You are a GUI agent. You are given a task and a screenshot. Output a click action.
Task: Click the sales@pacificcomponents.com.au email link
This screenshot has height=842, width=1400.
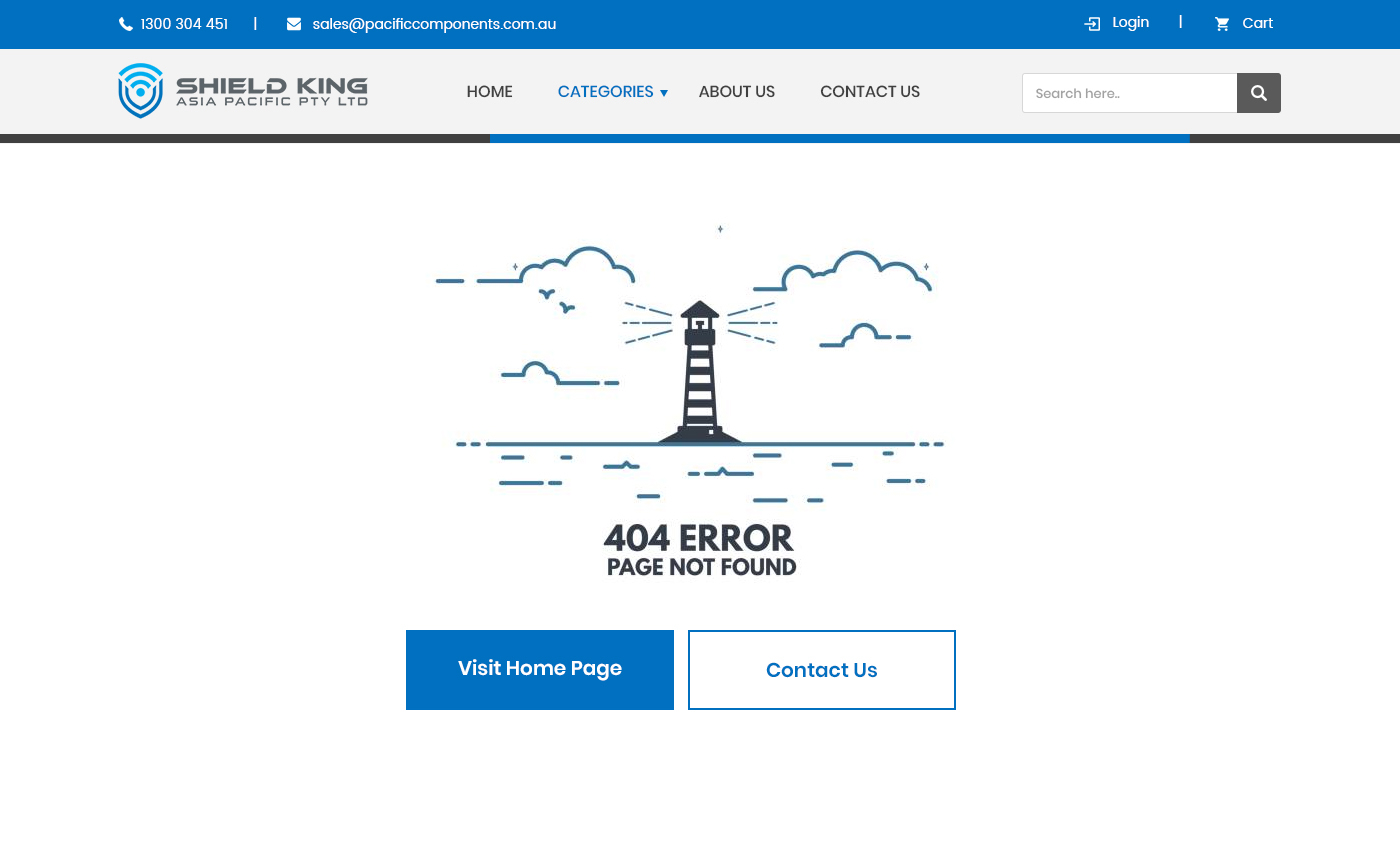coord(434,24)
